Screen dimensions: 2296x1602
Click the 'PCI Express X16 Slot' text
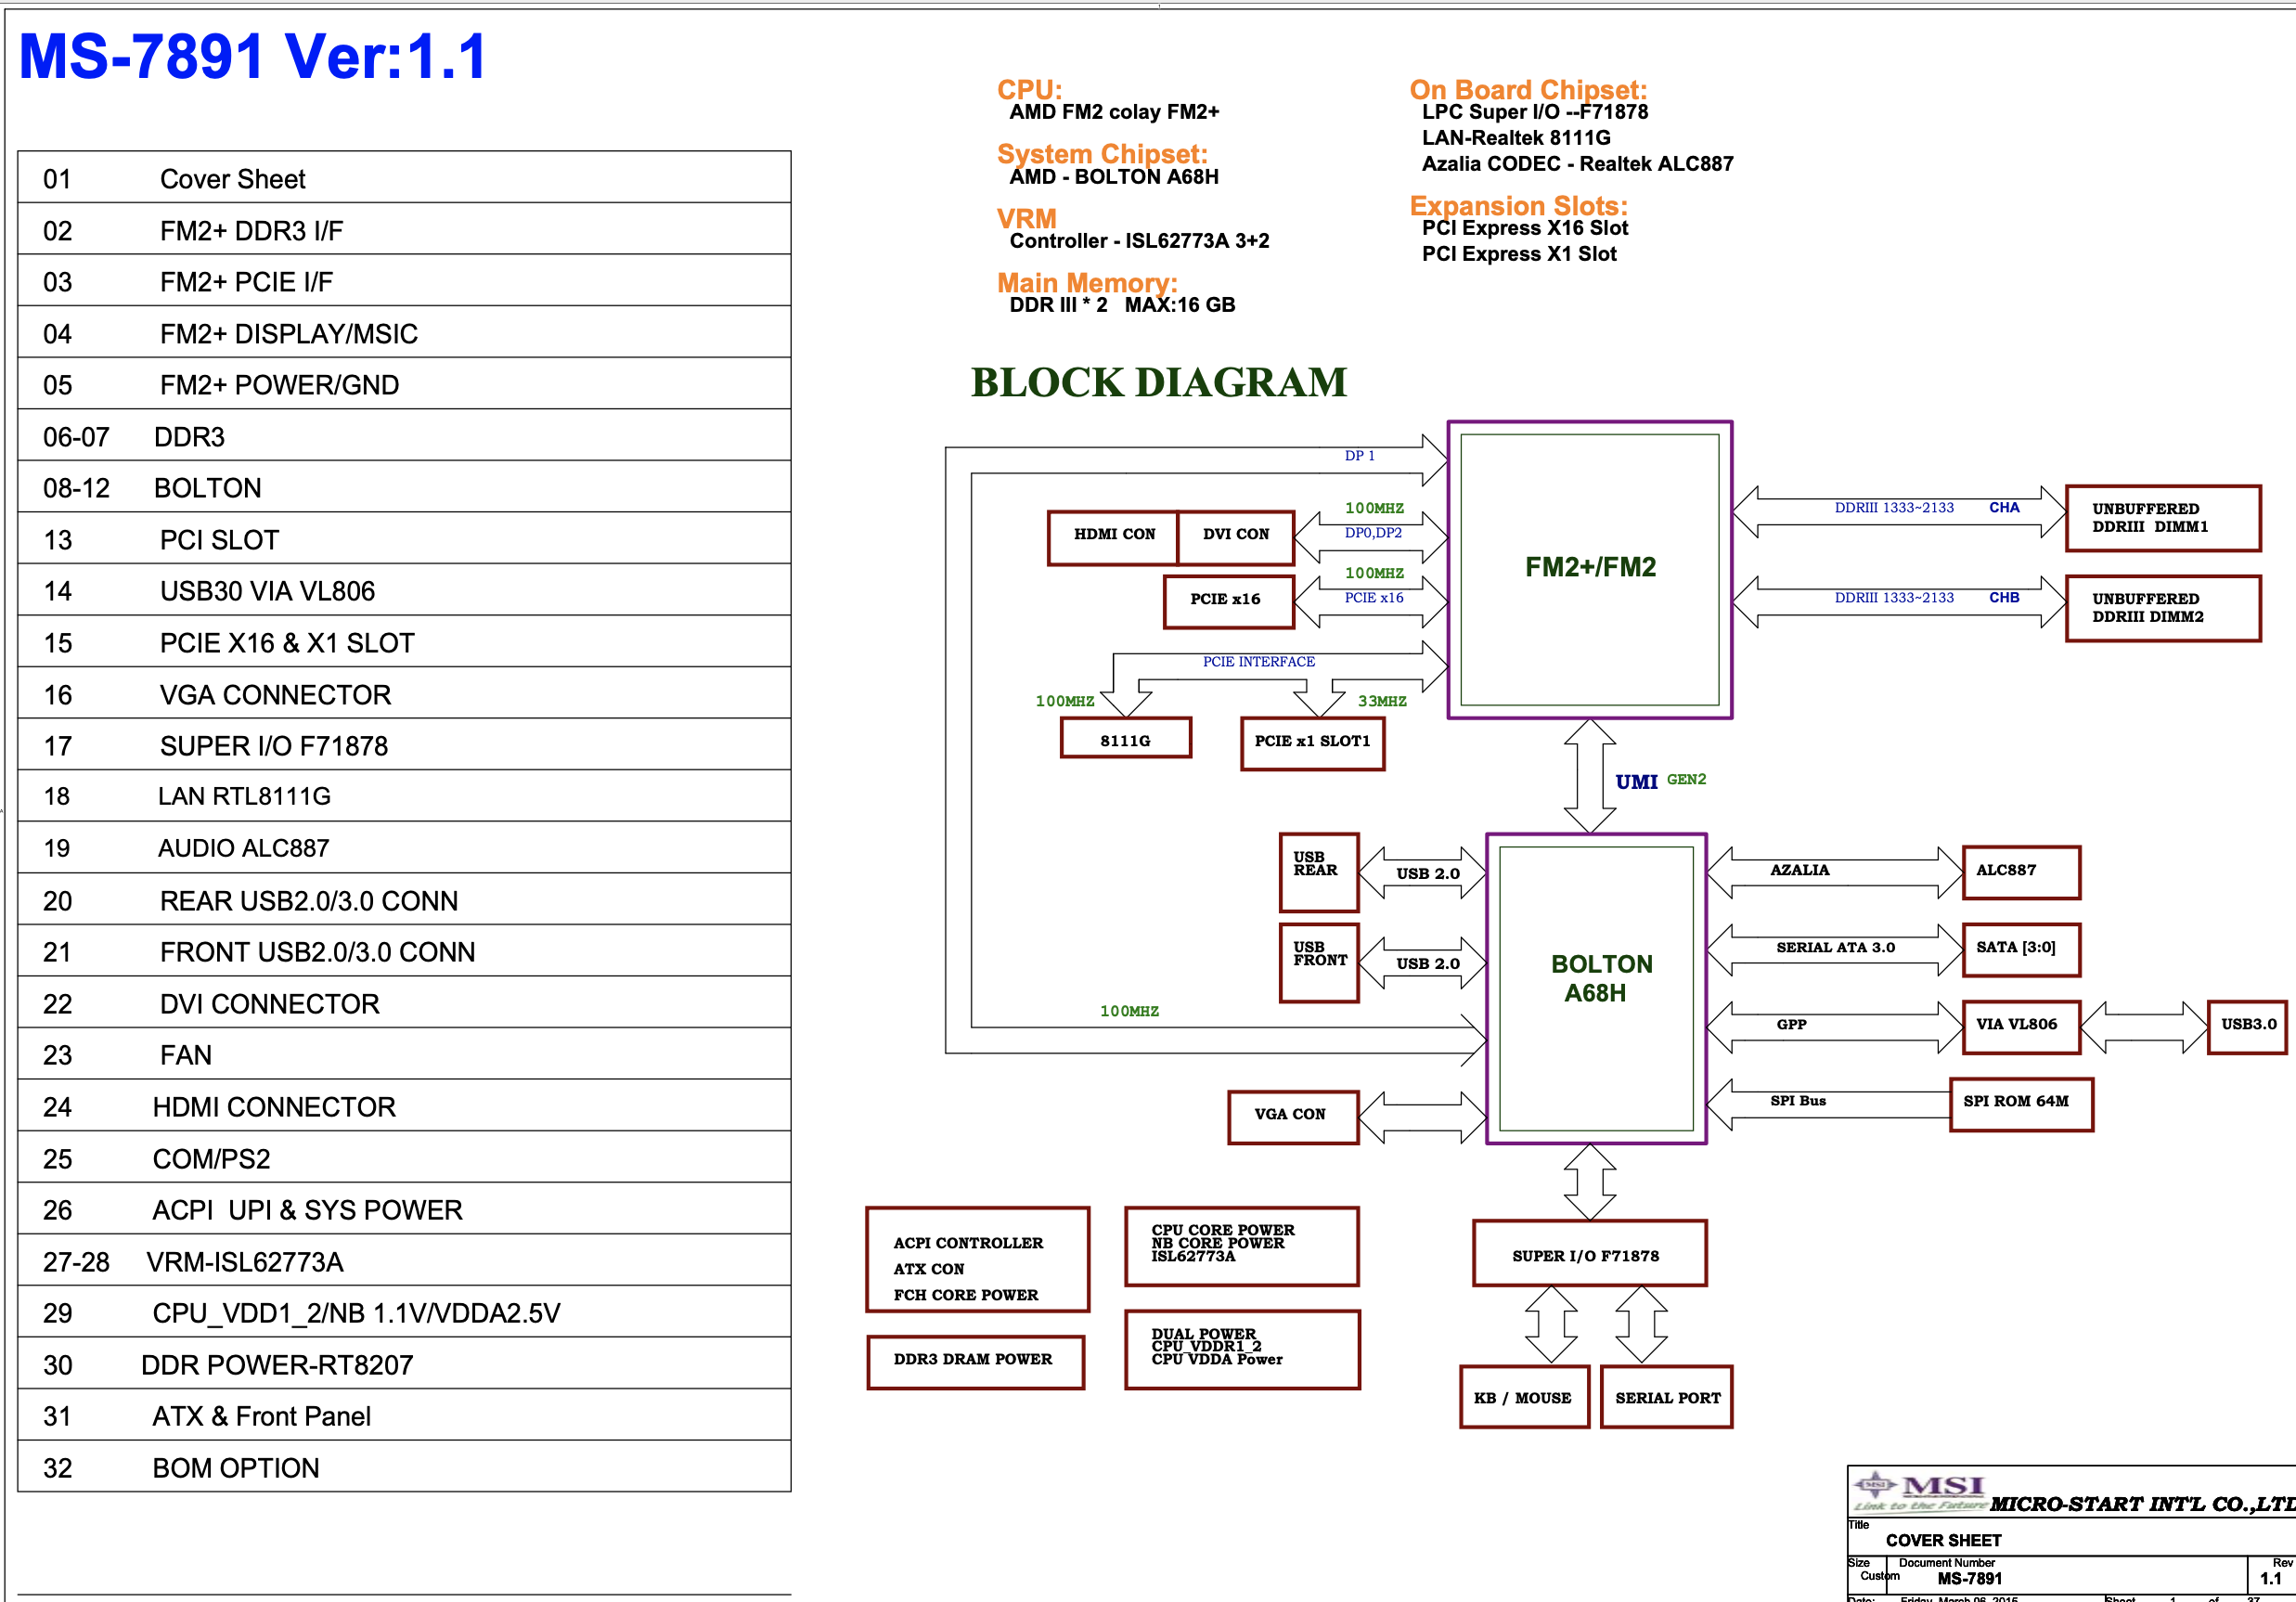point(1525,228)
